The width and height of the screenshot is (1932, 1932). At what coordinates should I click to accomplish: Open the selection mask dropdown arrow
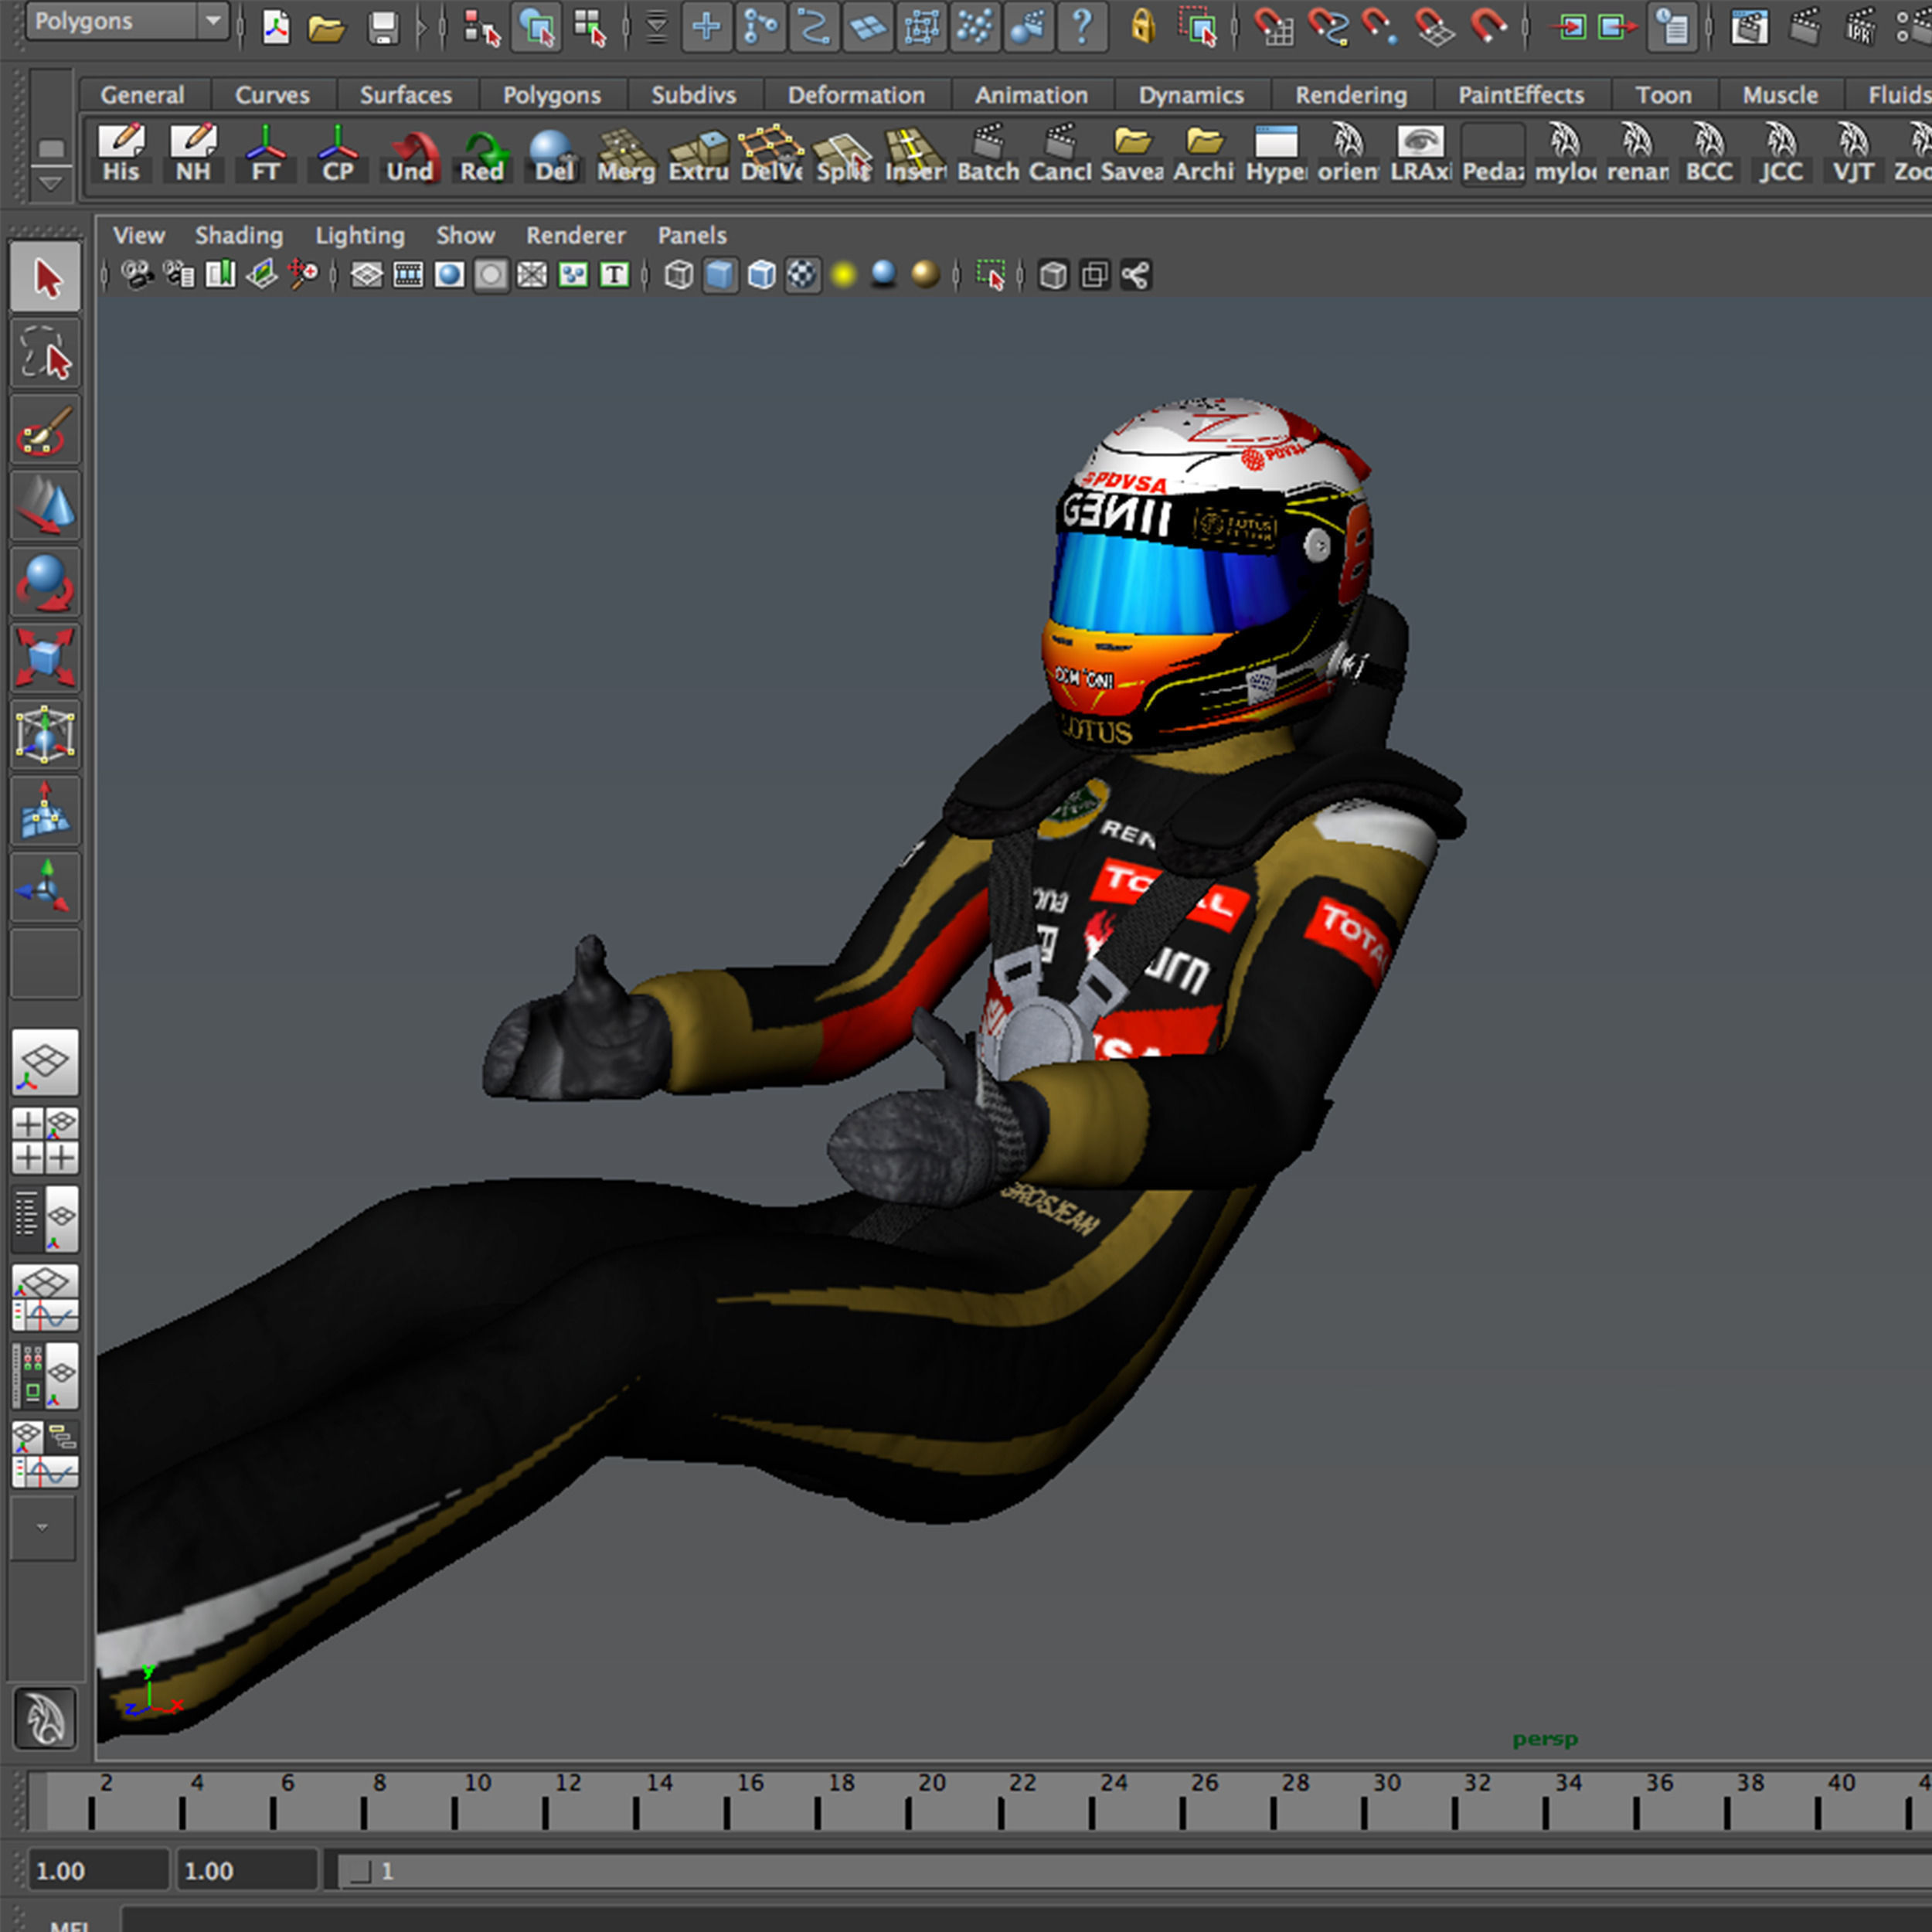656,27
